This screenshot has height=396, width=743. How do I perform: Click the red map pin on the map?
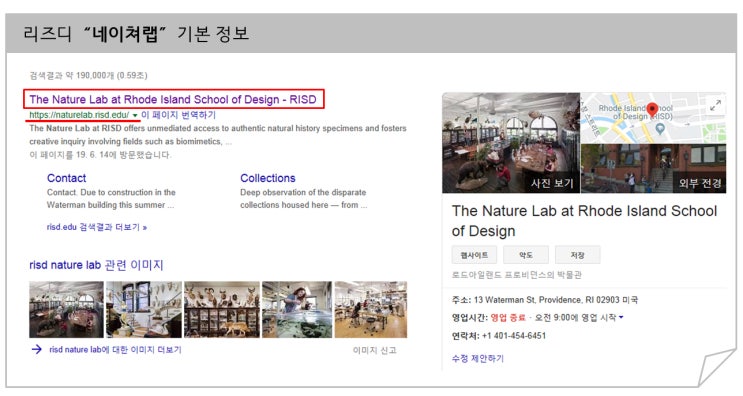pos(652,110)
